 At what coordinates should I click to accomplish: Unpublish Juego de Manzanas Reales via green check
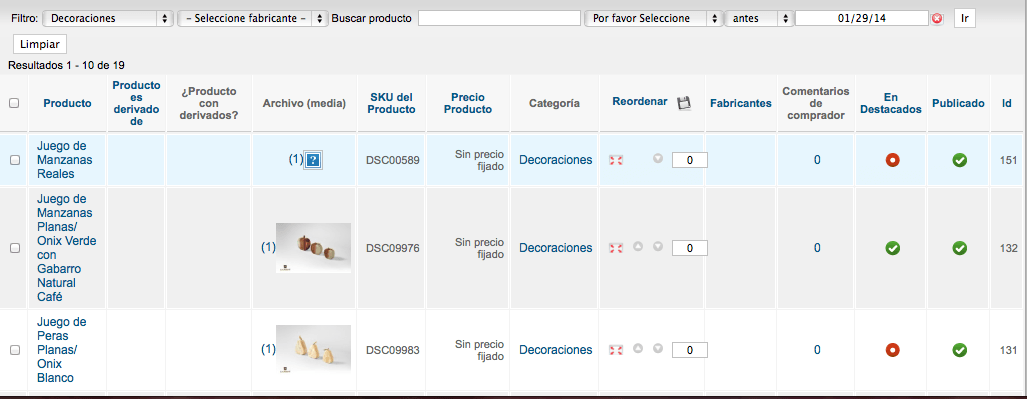960,160
